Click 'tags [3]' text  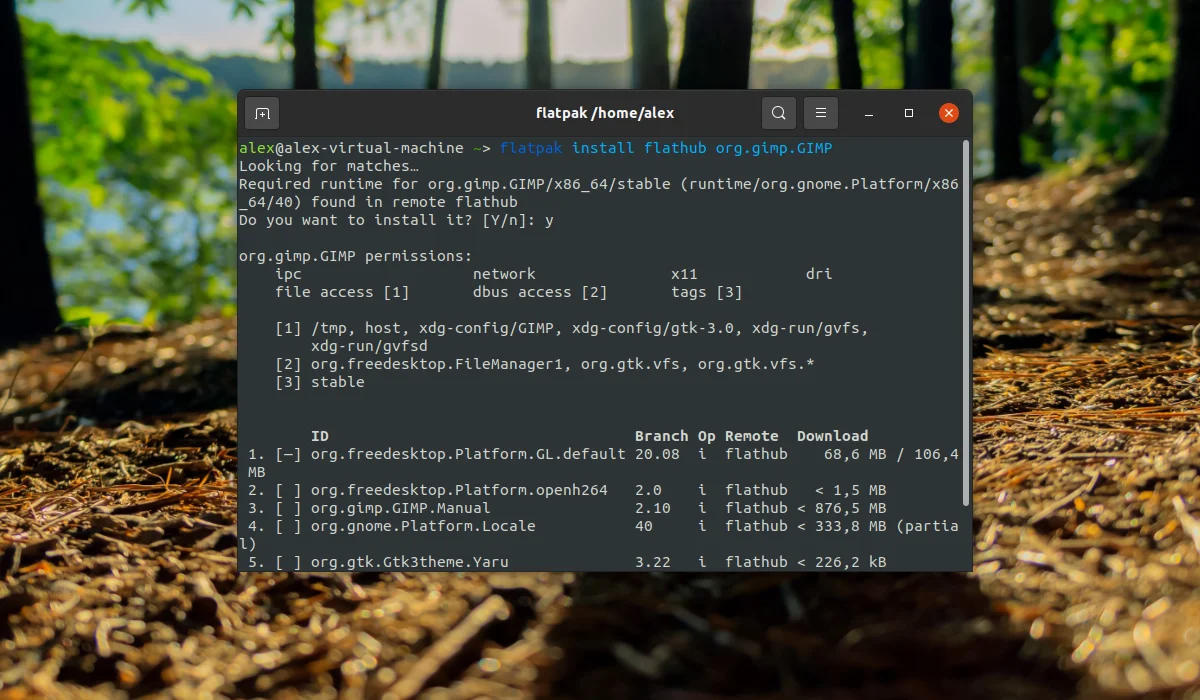pyautogui.click(x=707, y=292)
